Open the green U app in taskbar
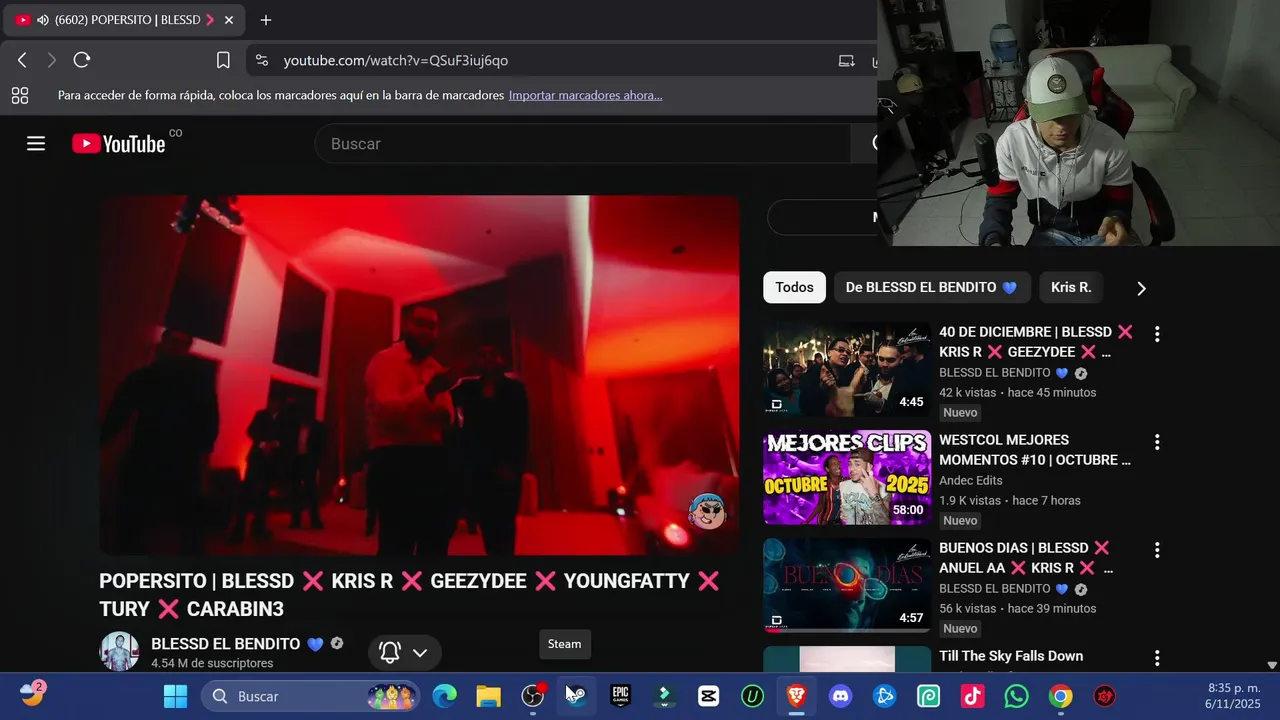1280x720 pixels. (752, 696)
